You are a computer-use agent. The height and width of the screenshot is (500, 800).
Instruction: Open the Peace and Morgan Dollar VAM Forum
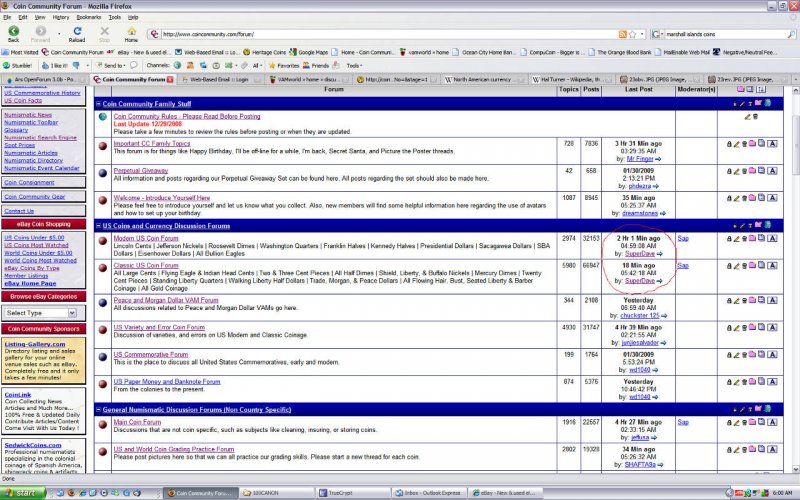[166, 300]
